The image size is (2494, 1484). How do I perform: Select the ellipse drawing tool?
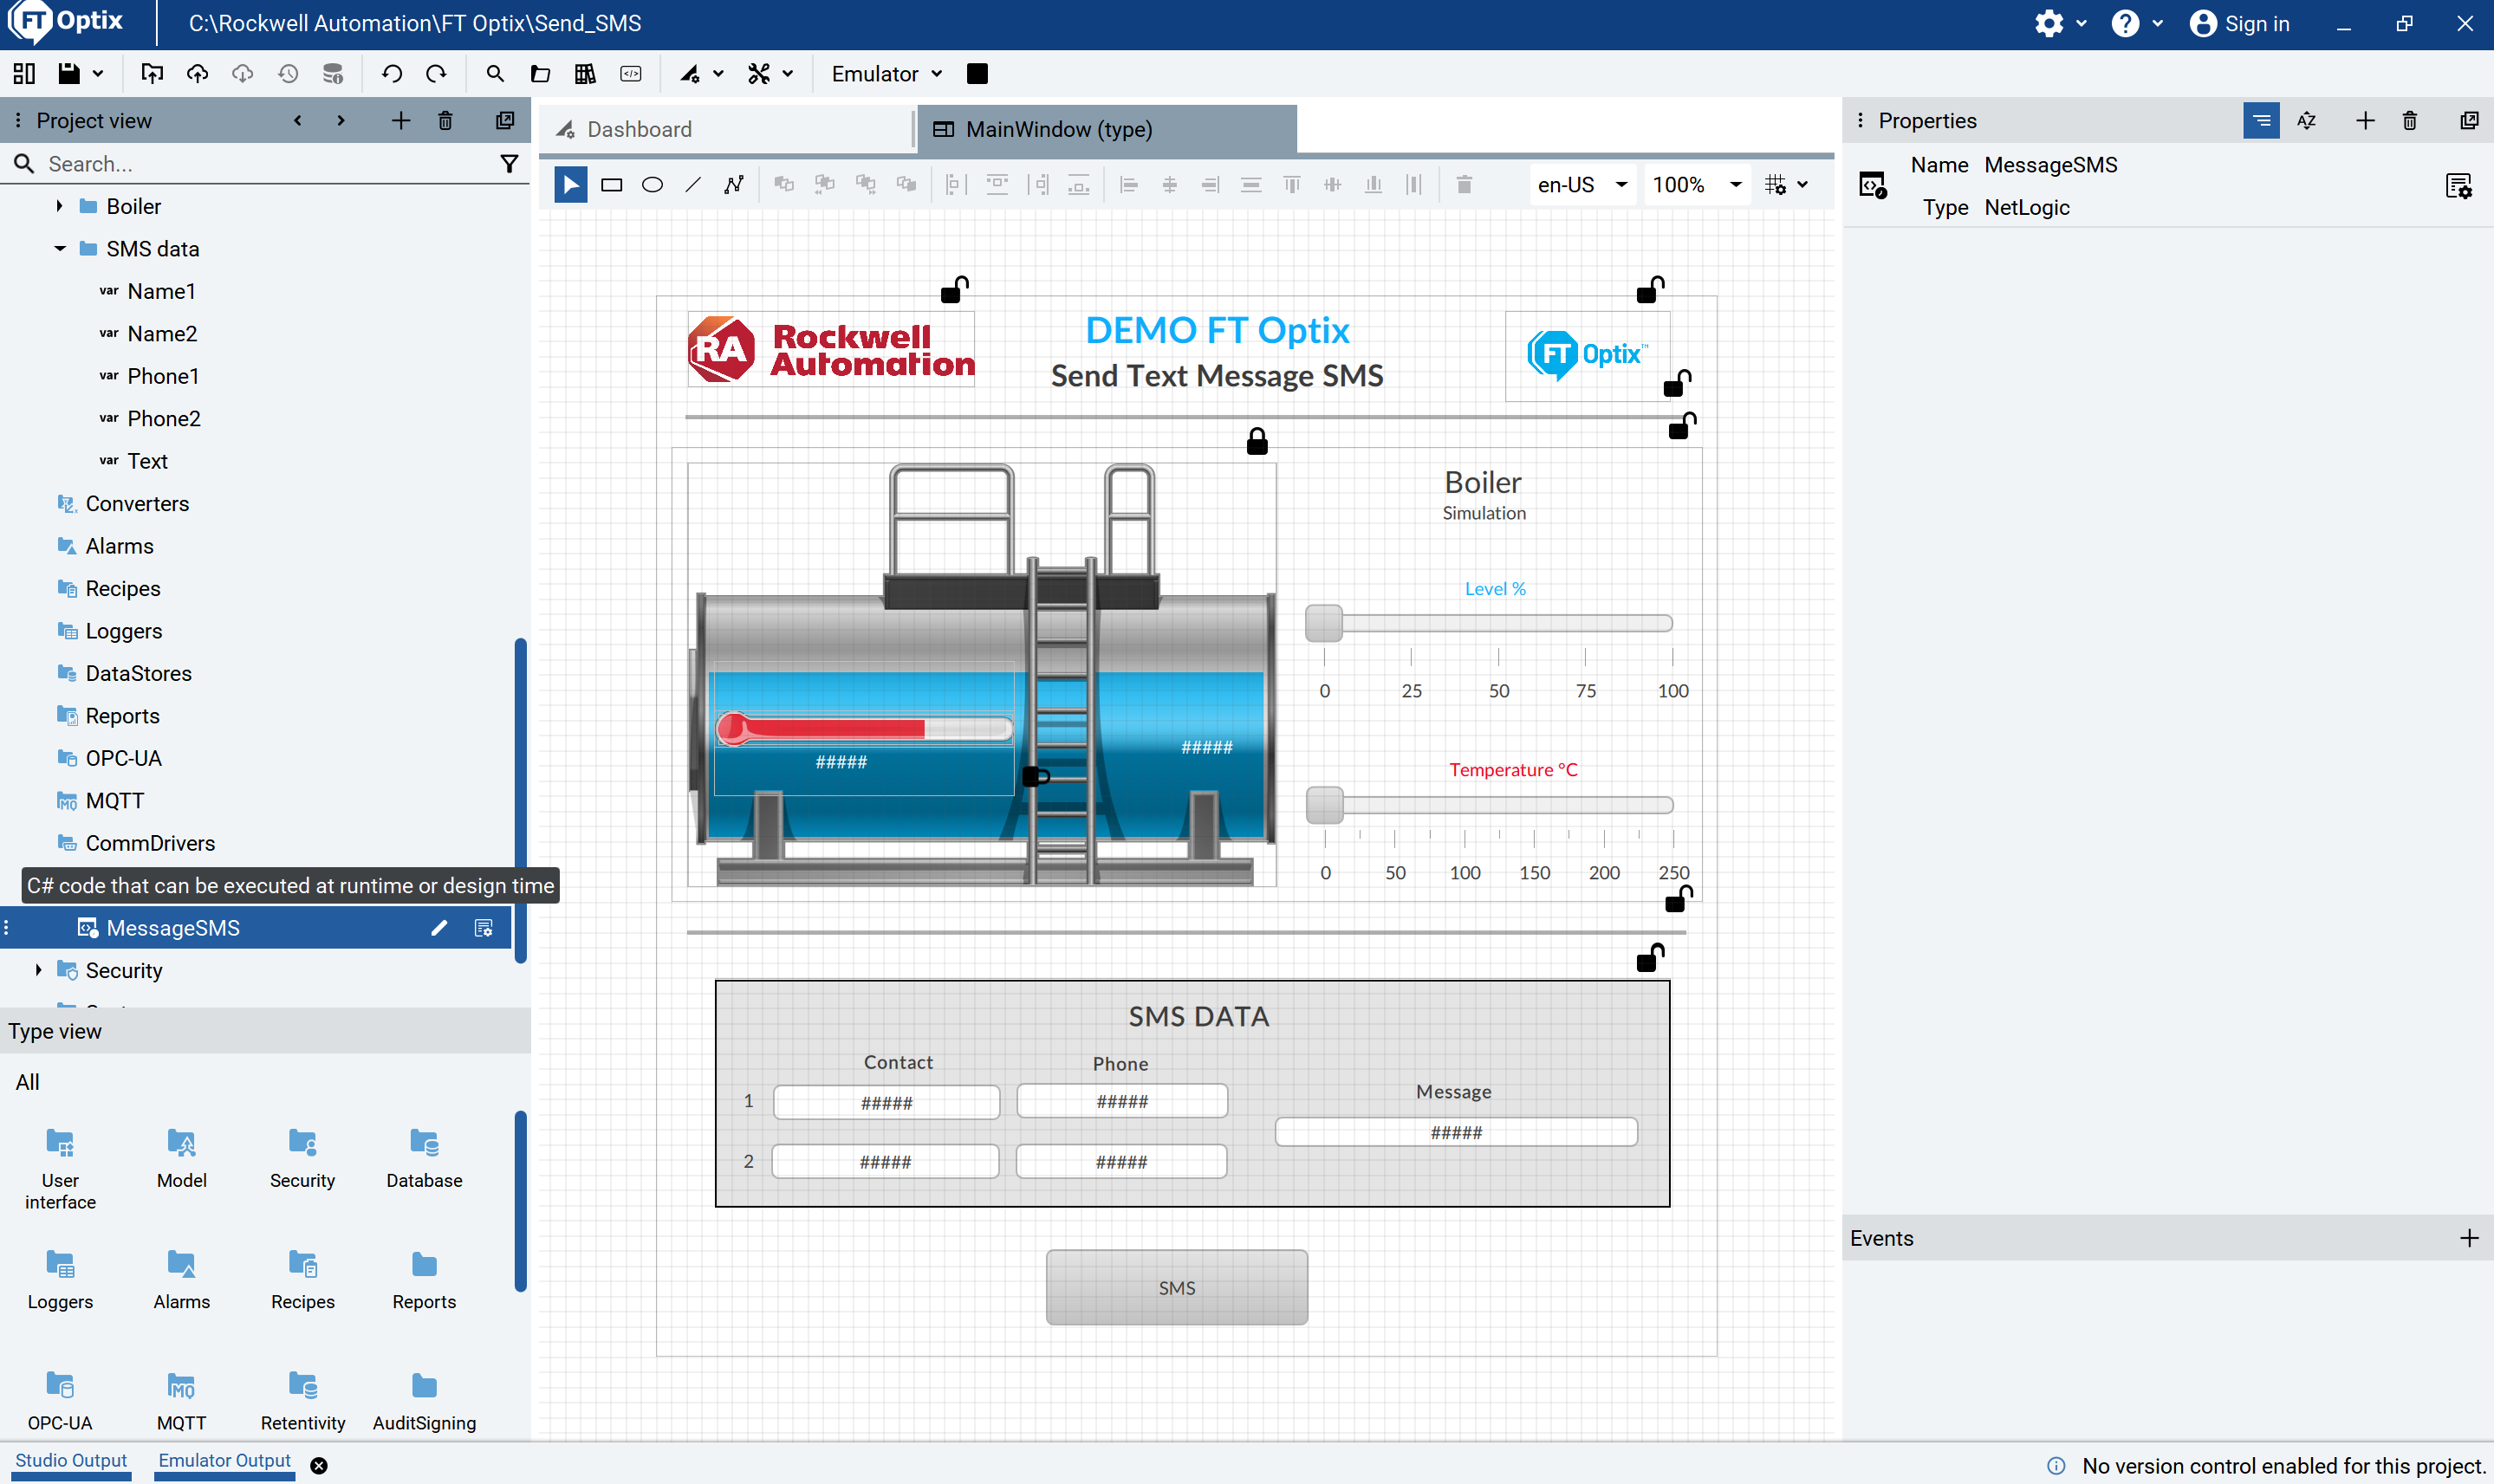(652, 185)
